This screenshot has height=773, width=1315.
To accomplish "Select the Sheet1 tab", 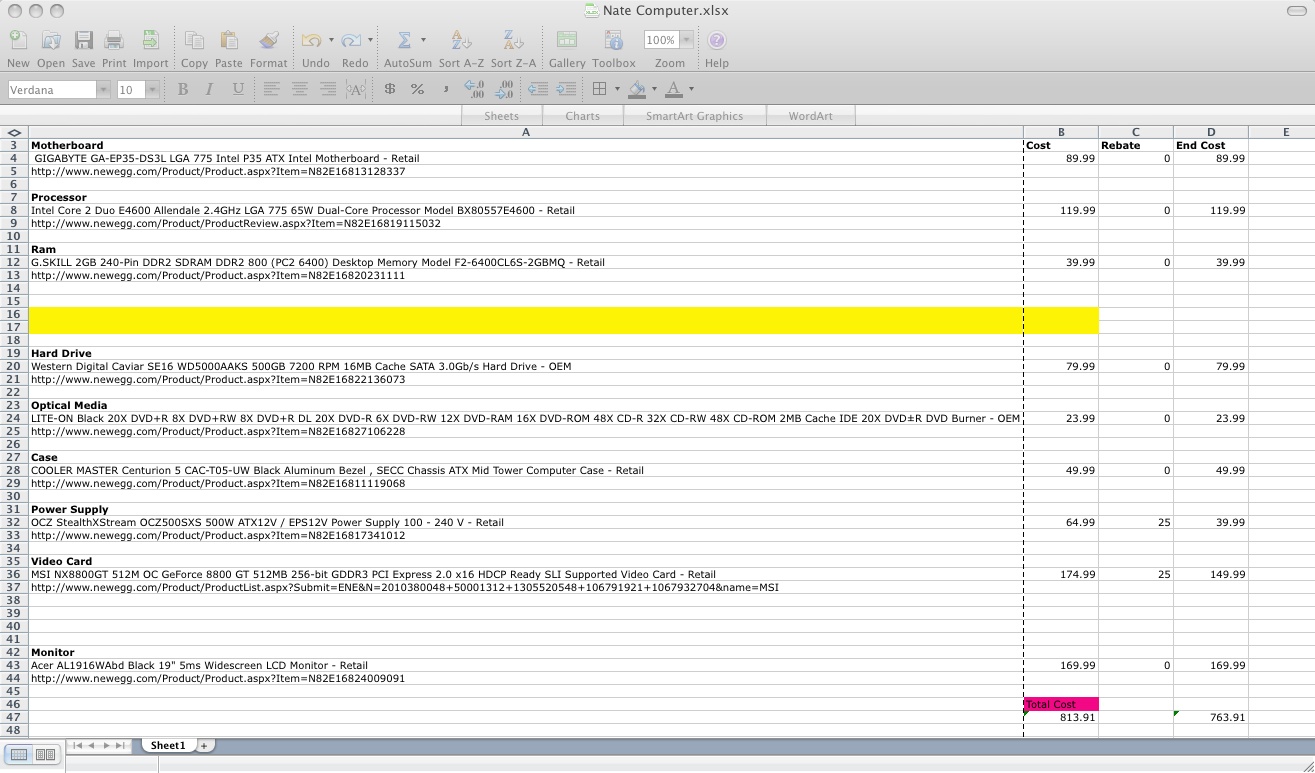I will coord(168,745).
